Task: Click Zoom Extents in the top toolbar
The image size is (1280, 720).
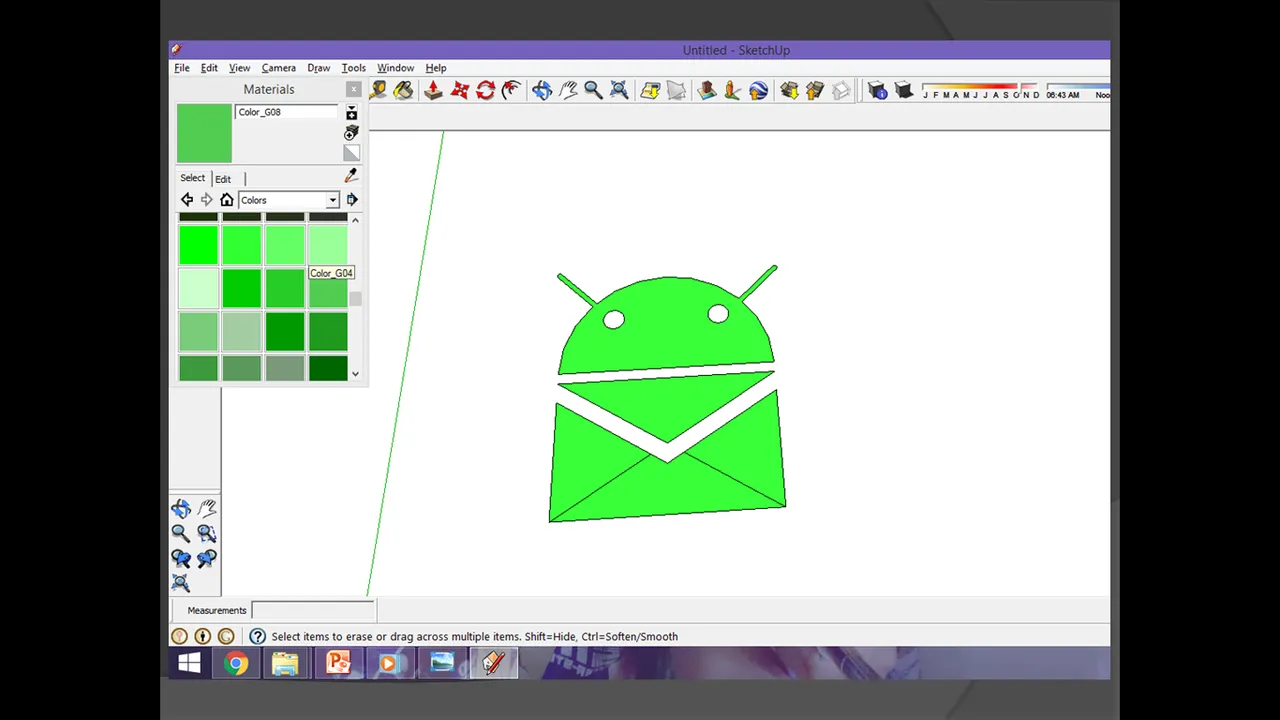Action: coord(619,91)
